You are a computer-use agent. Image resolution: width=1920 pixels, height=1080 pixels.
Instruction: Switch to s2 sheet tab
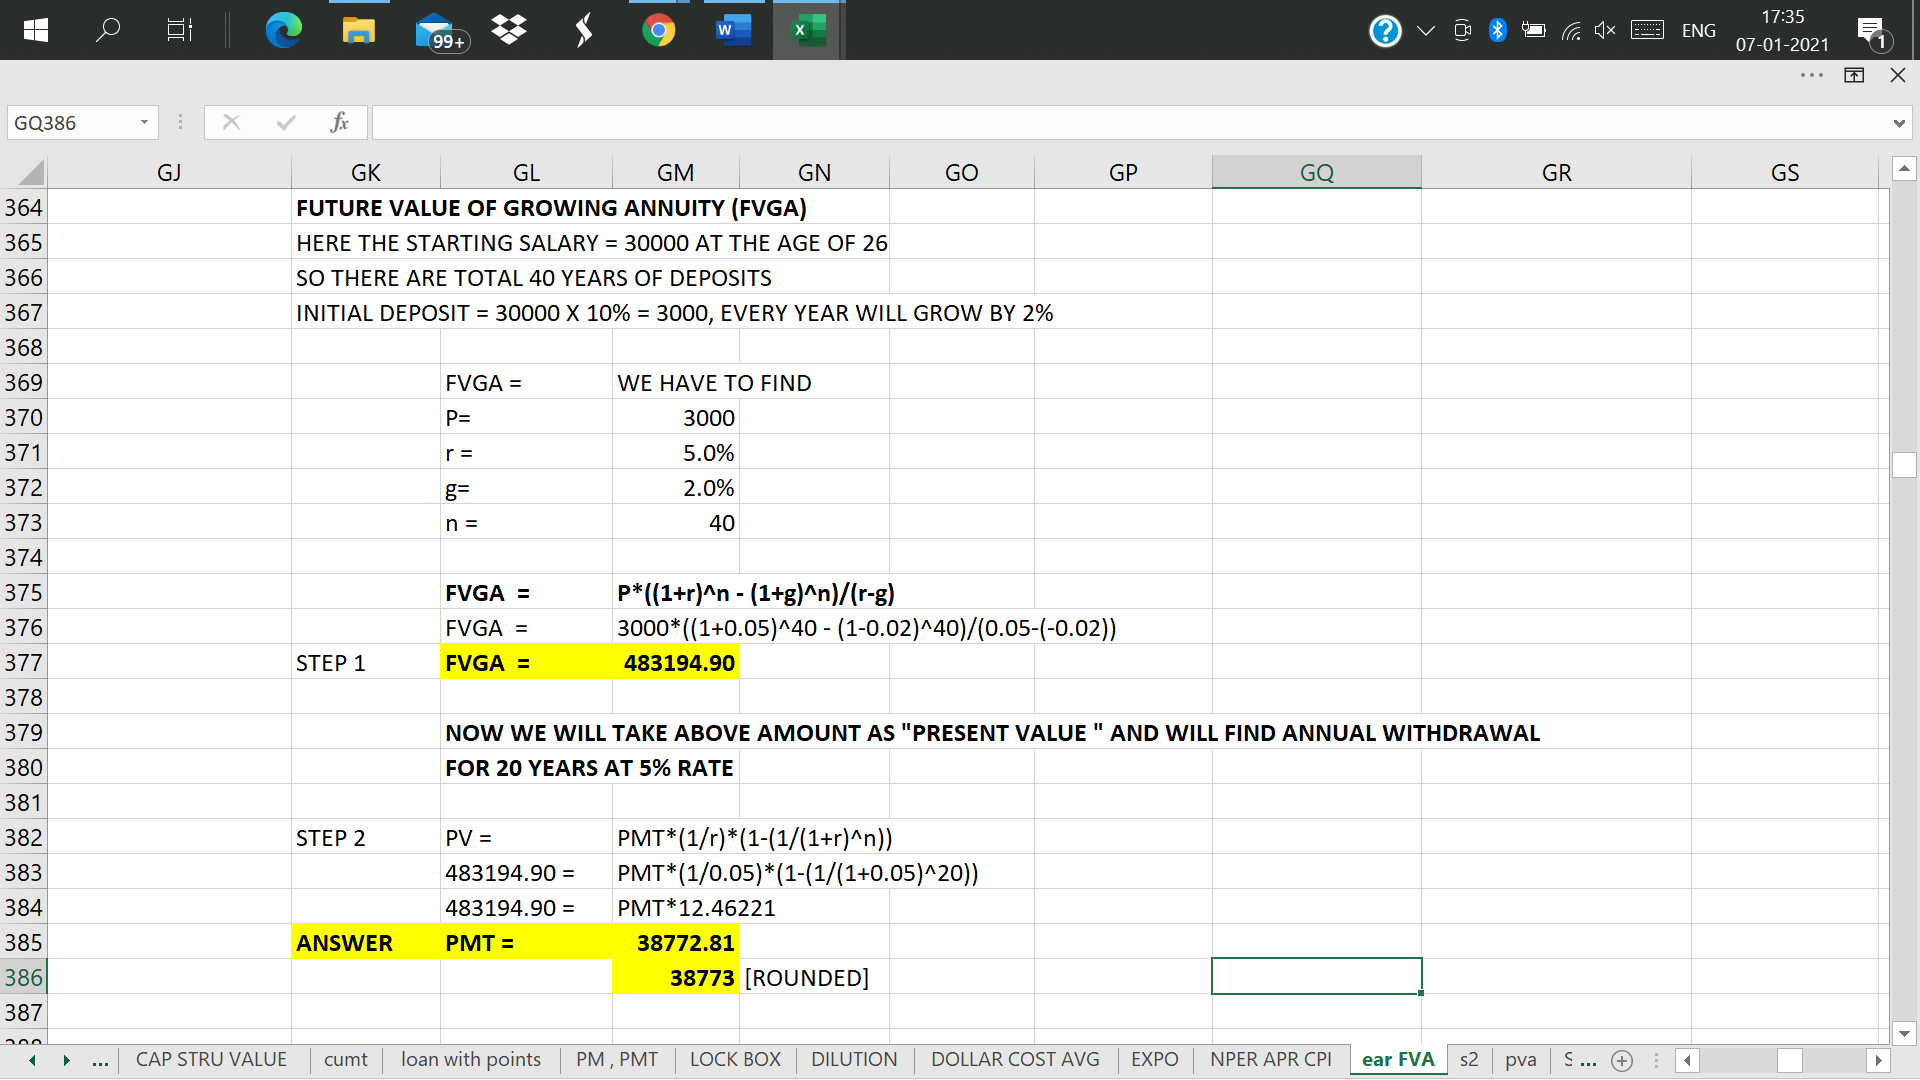[1468, 1059]
